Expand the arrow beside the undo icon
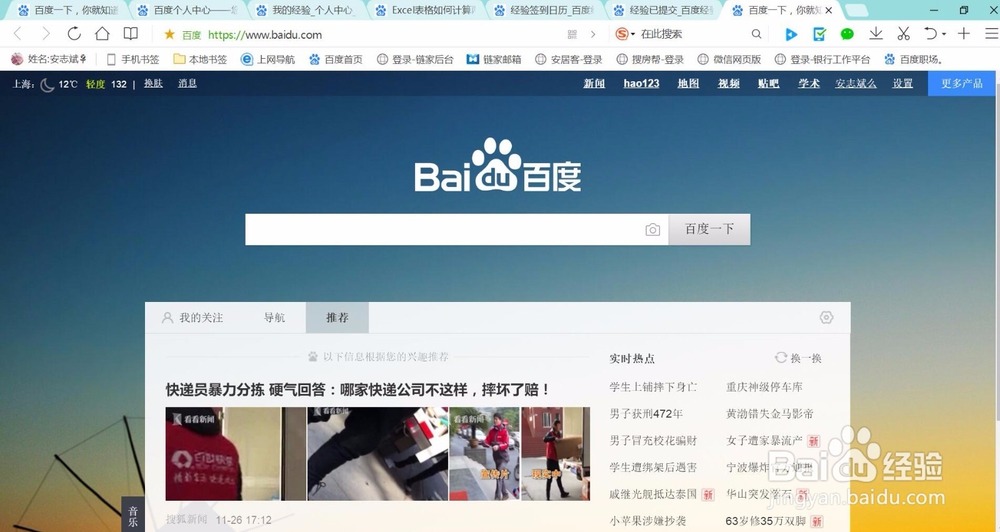This screenshot has width=1000, height=532. [x=944, y=34]
